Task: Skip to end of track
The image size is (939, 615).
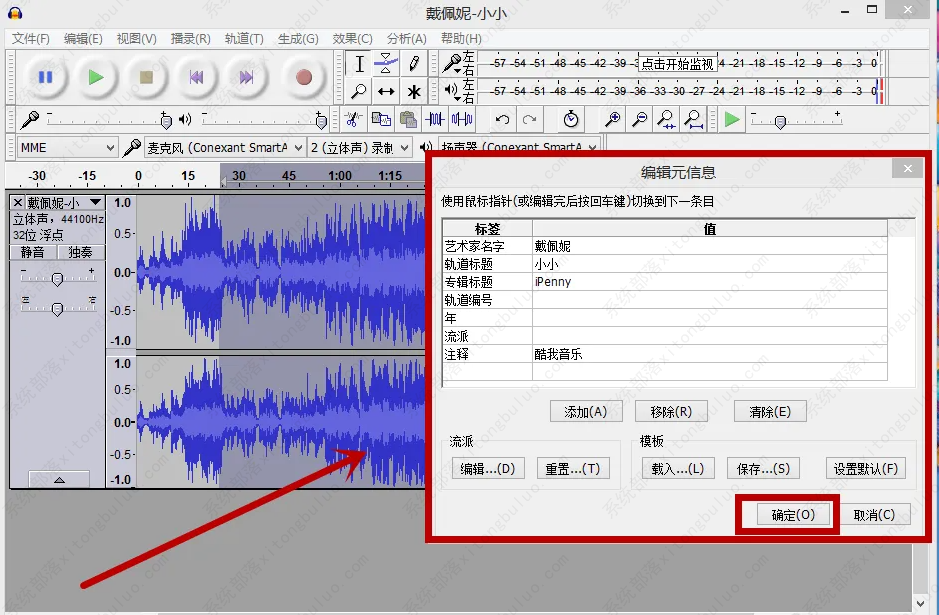Action: 246,77
